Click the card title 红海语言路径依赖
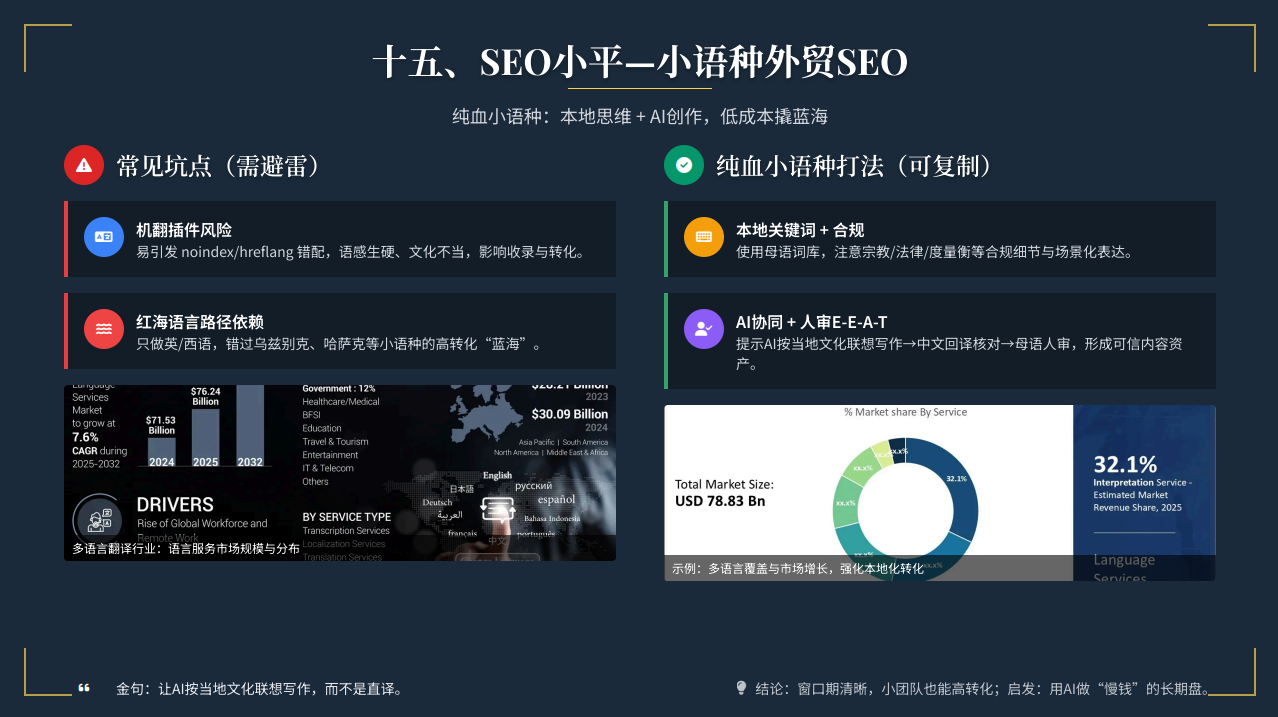The image size is (1278, 717). point(200,322)
